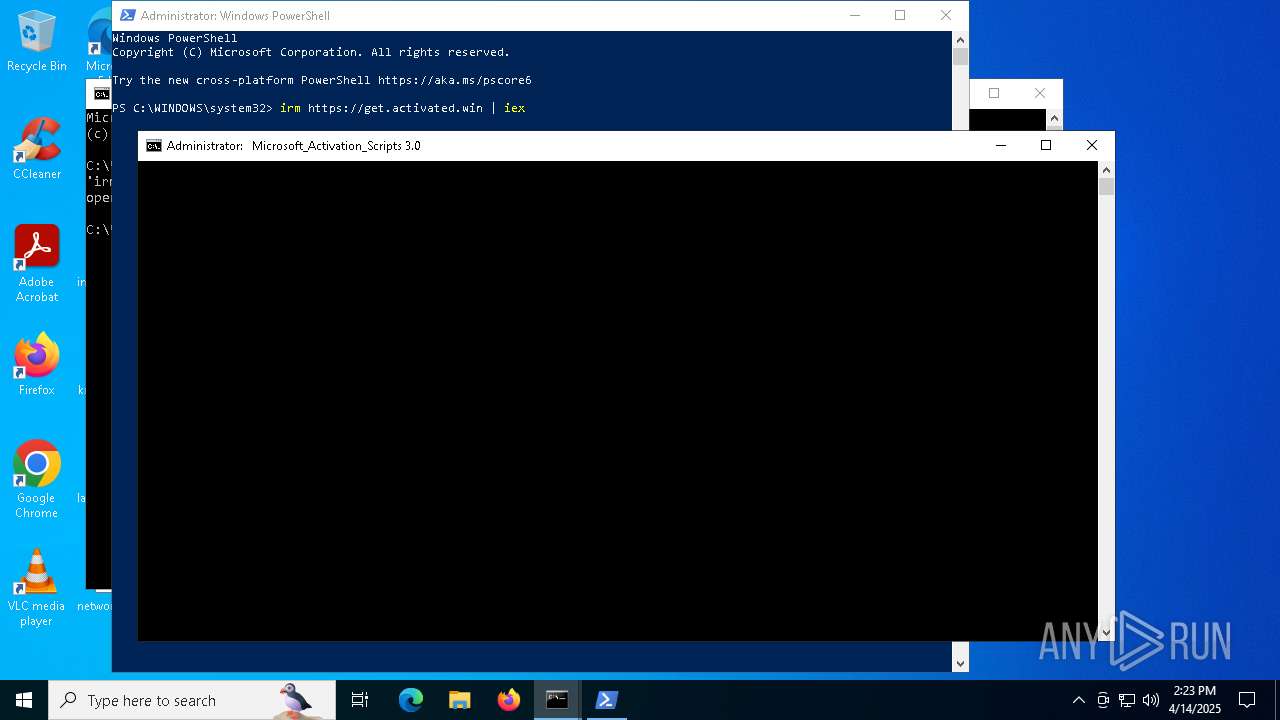Click the Microsoft_Activation_Scripts 3.0 title text

[x=336, y=146]
